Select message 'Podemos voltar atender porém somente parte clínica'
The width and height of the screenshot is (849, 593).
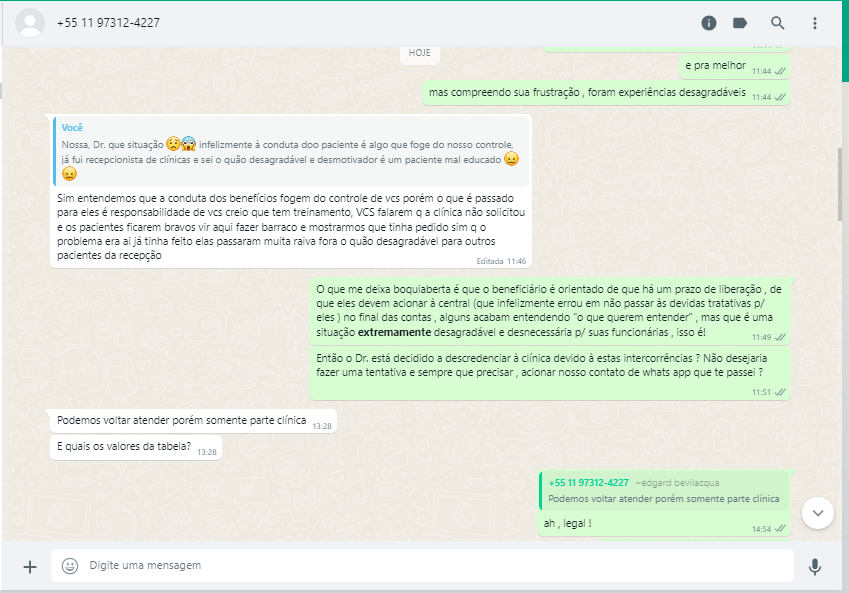[193, 421]
